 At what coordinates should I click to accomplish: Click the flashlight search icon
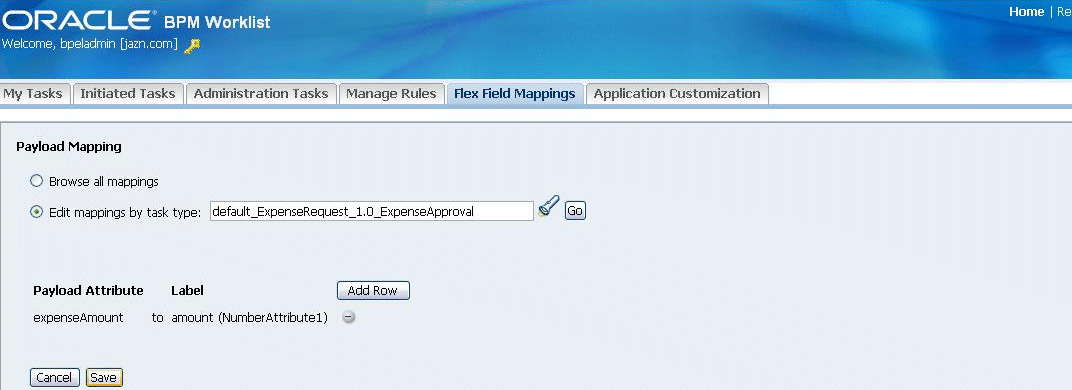pos(548,207)
